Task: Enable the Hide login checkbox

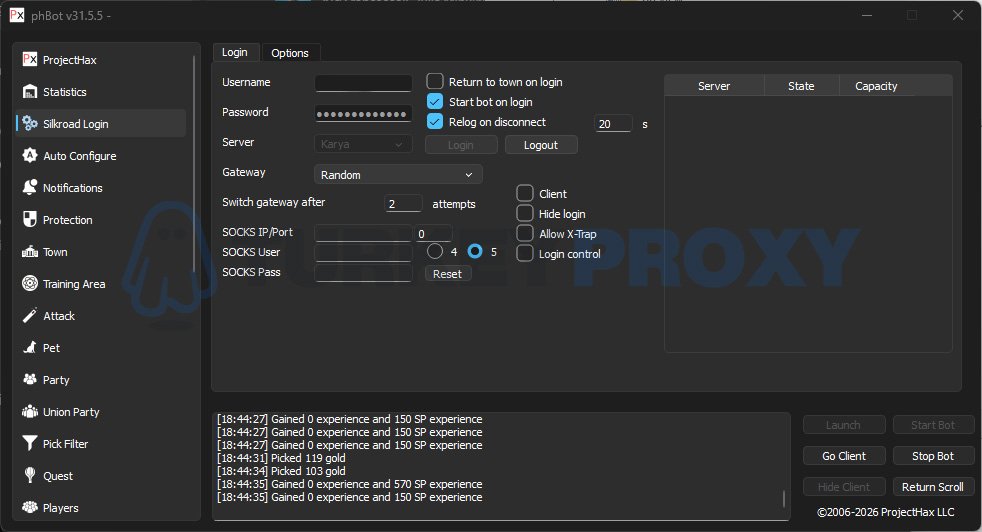Action: tap(525, 213)
